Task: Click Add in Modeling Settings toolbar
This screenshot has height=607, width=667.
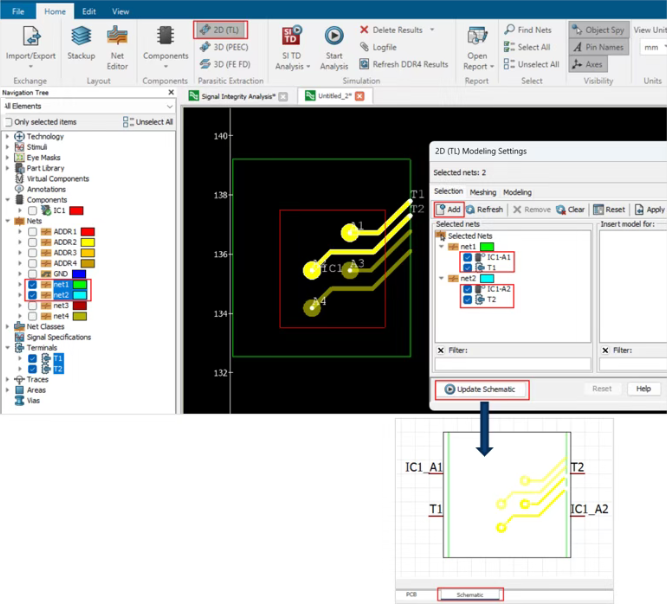Action: [x=449, y=209]
